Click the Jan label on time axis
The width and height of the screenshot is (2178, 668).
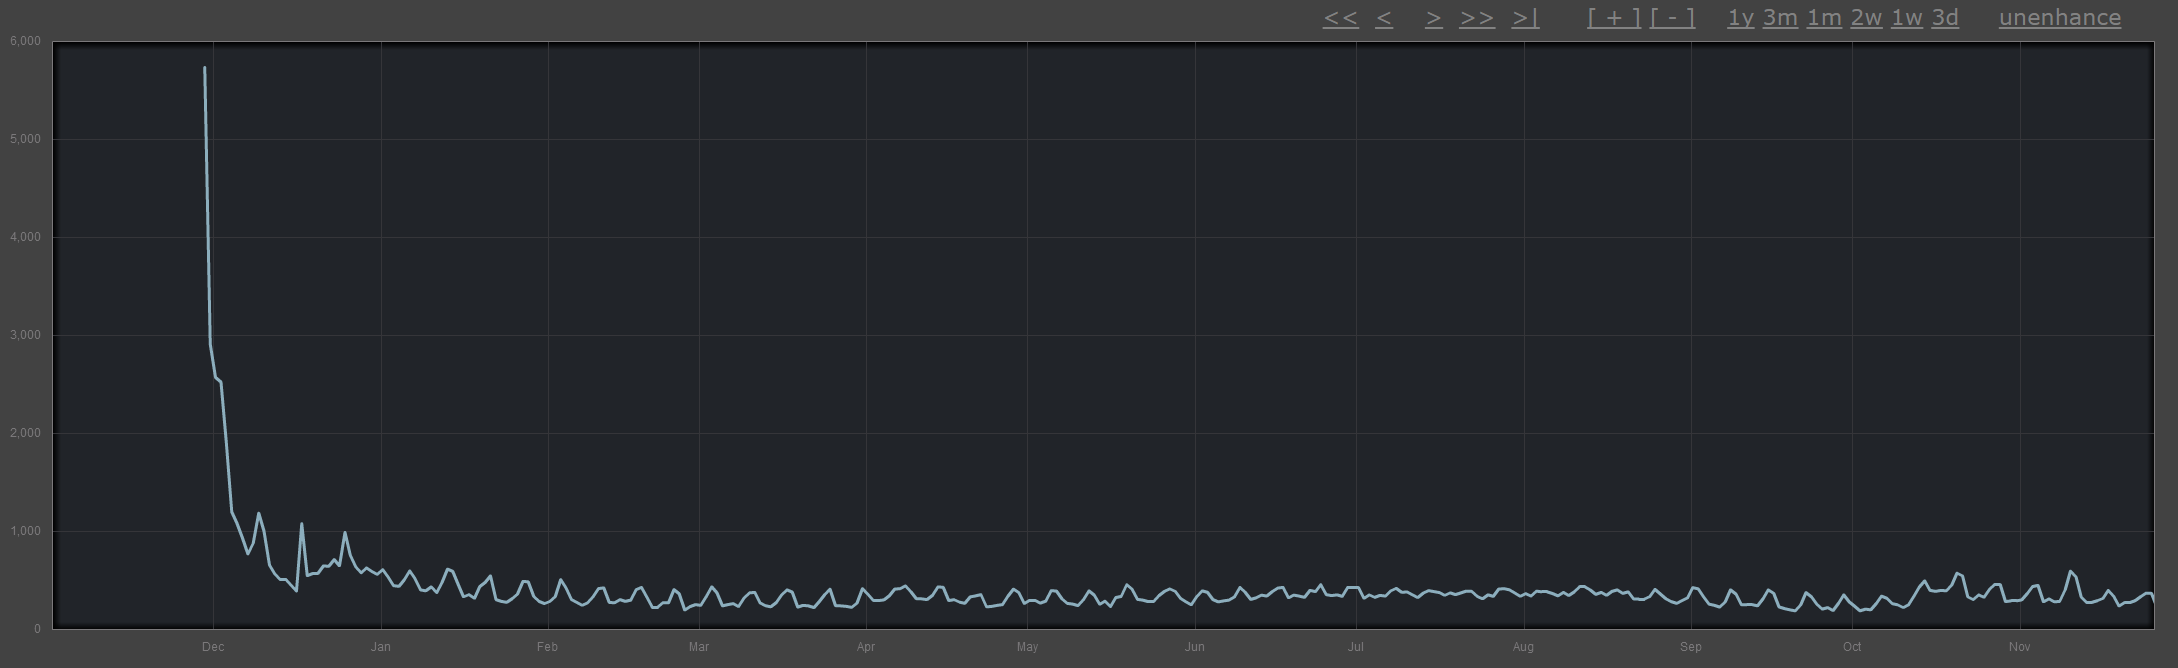[380, 647]
